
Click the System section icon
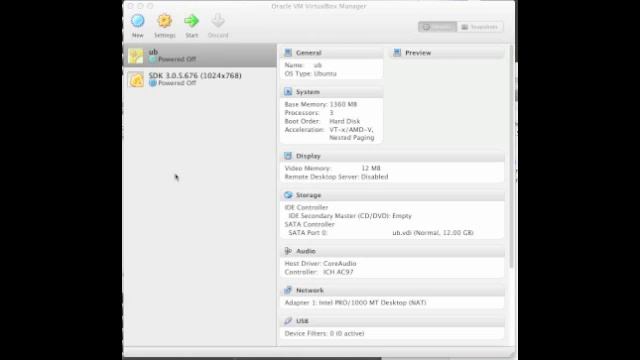(x=288, y=92)
